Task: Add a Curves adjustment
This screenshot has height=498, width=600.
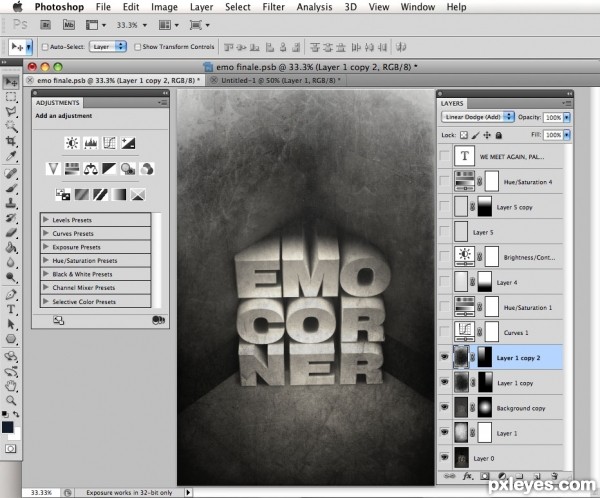Action: point(109,143)
